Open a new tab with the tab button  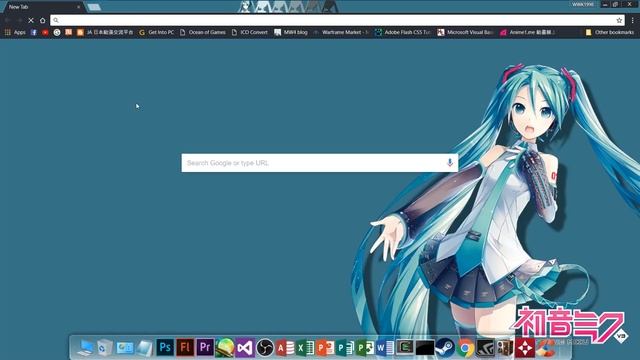click(94, 7)
